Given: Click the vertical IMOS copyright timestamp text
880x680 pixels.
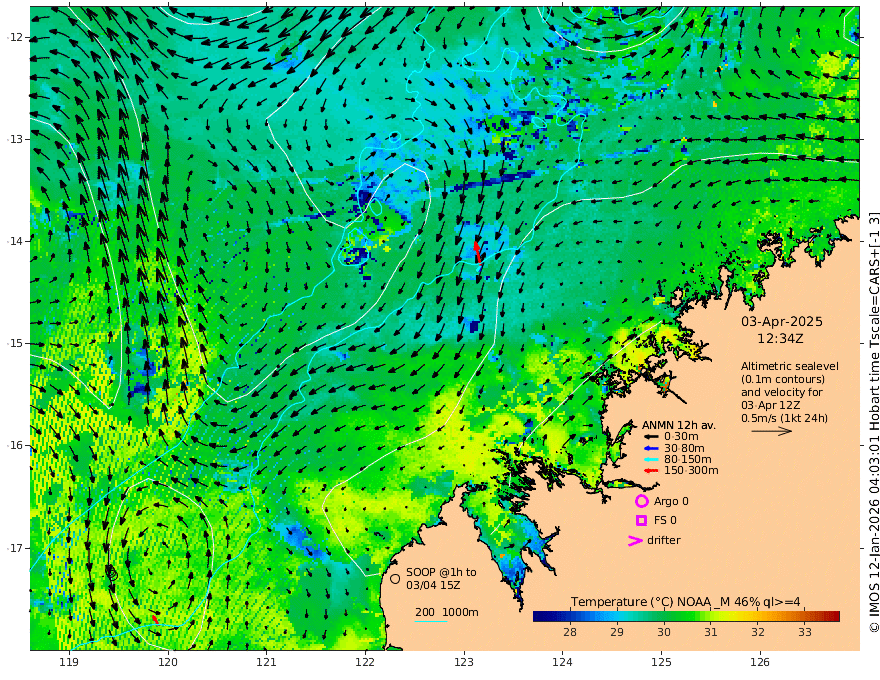Looking at the screenshot, I should click(873, 422).
